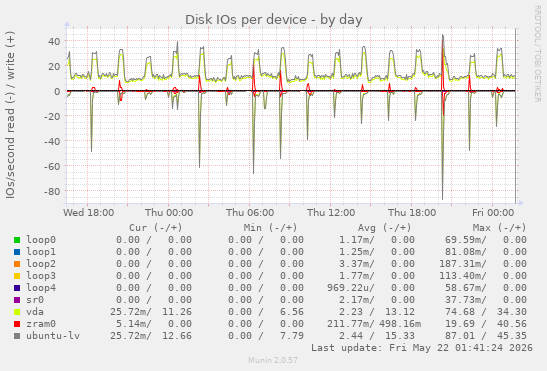Click ubuntu-lv max value '87.01 / 45.35'
Screen dimensions: 547x371
[486, 336]
